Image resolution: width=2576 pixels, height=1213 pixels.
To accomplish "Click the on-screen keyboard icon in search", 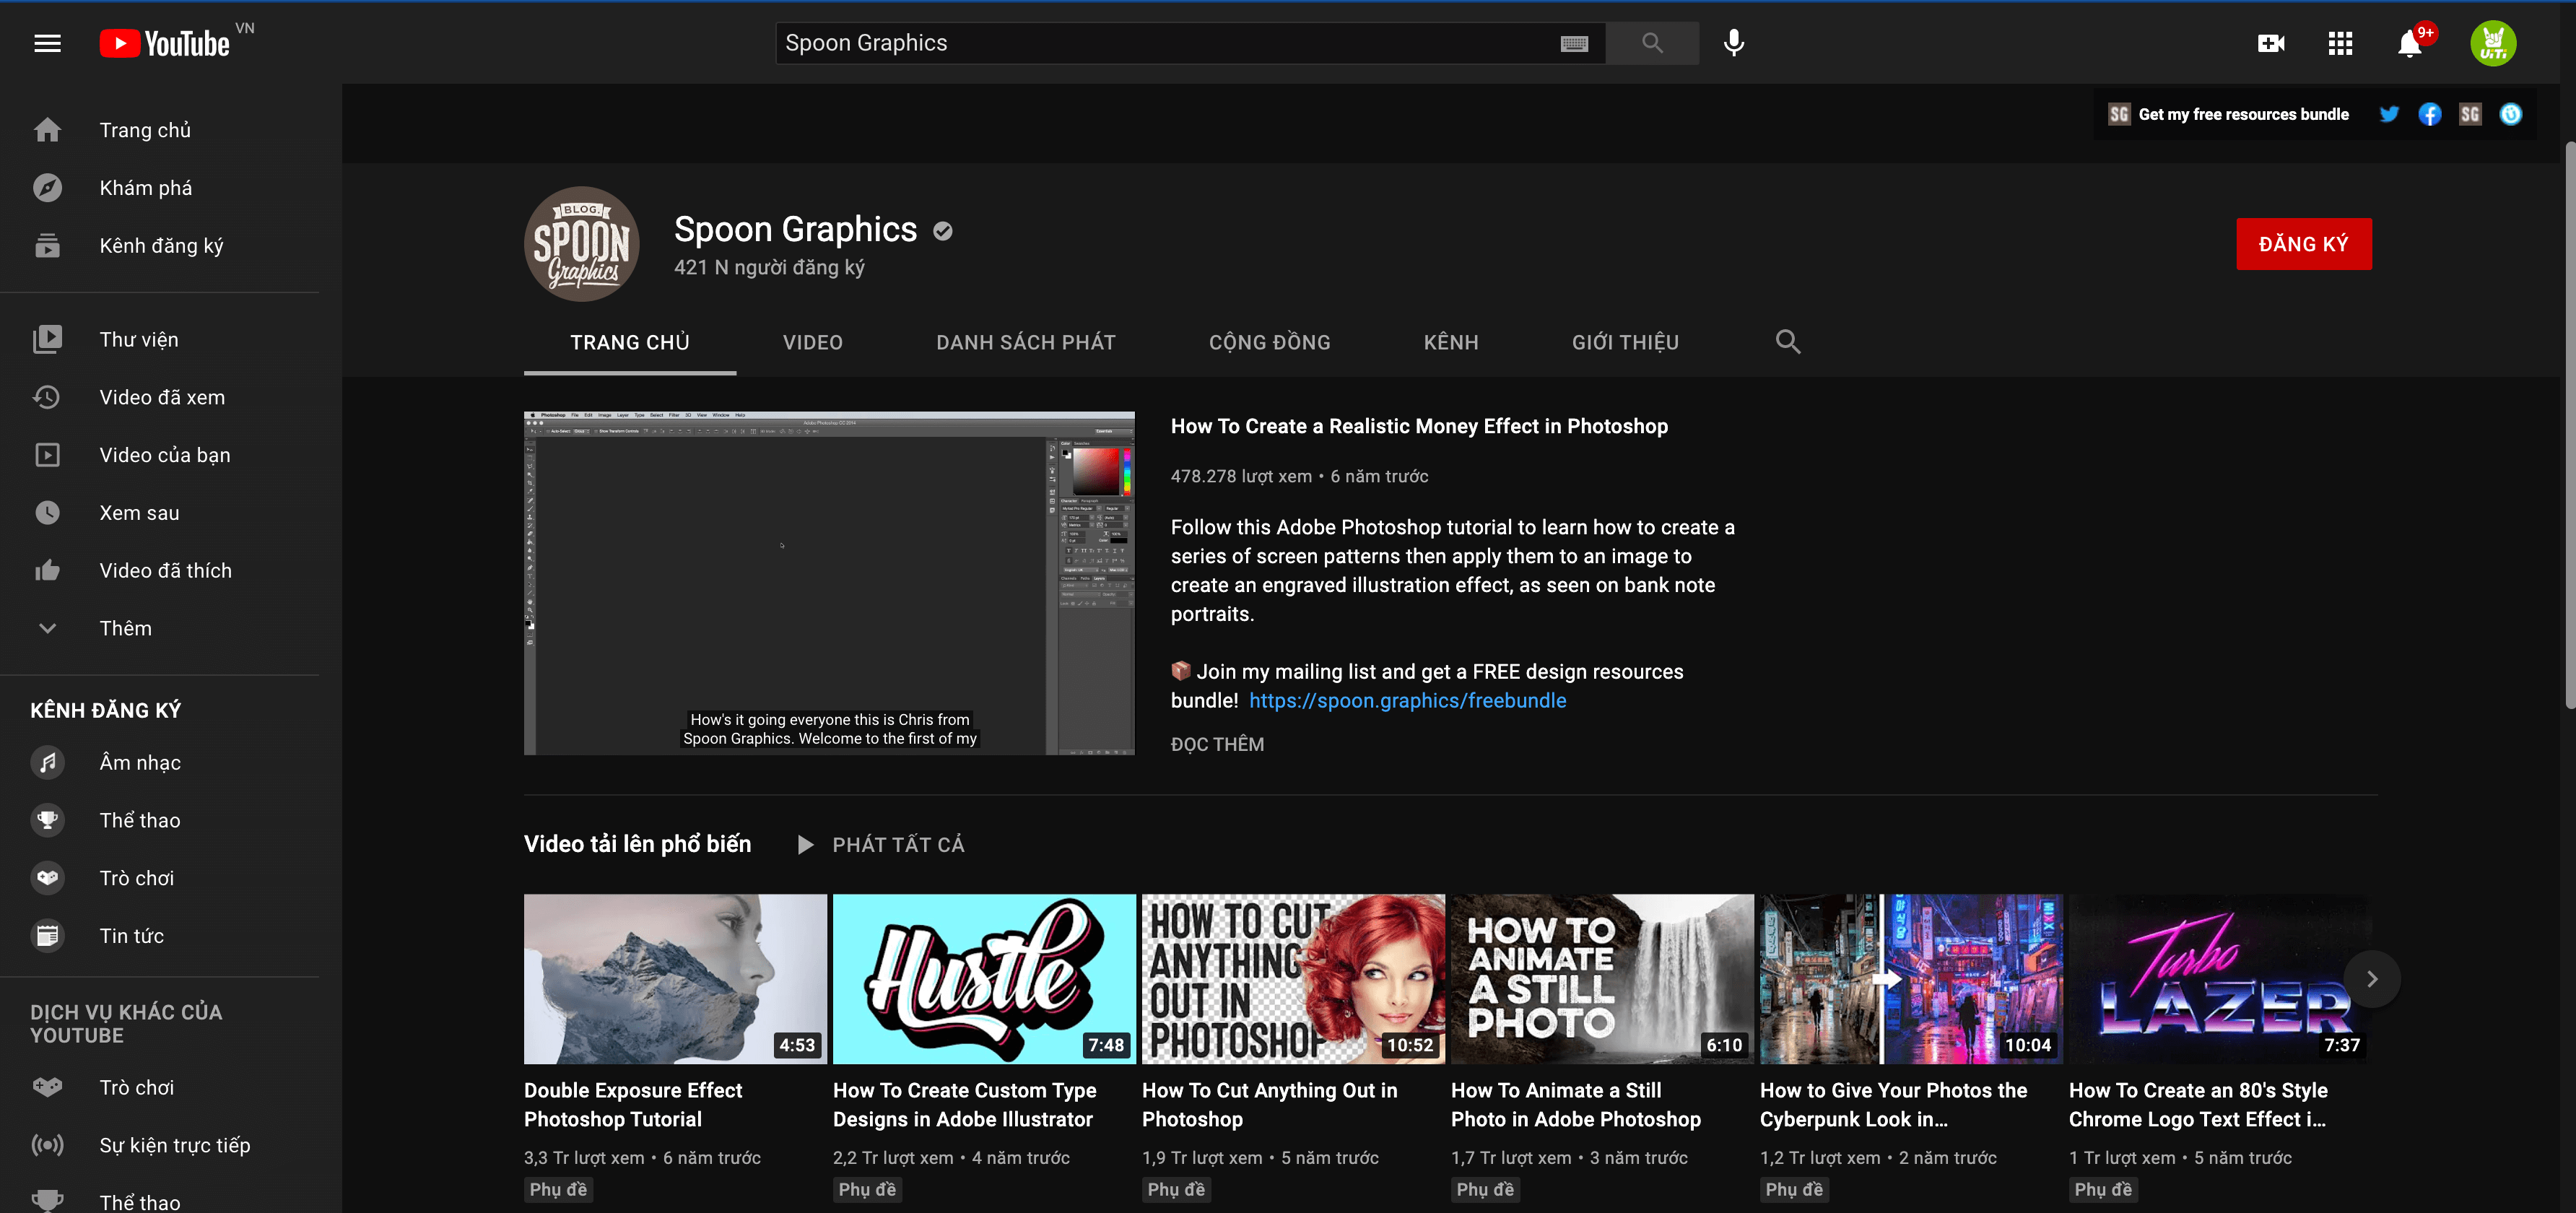I will (x=1574, y=43).
